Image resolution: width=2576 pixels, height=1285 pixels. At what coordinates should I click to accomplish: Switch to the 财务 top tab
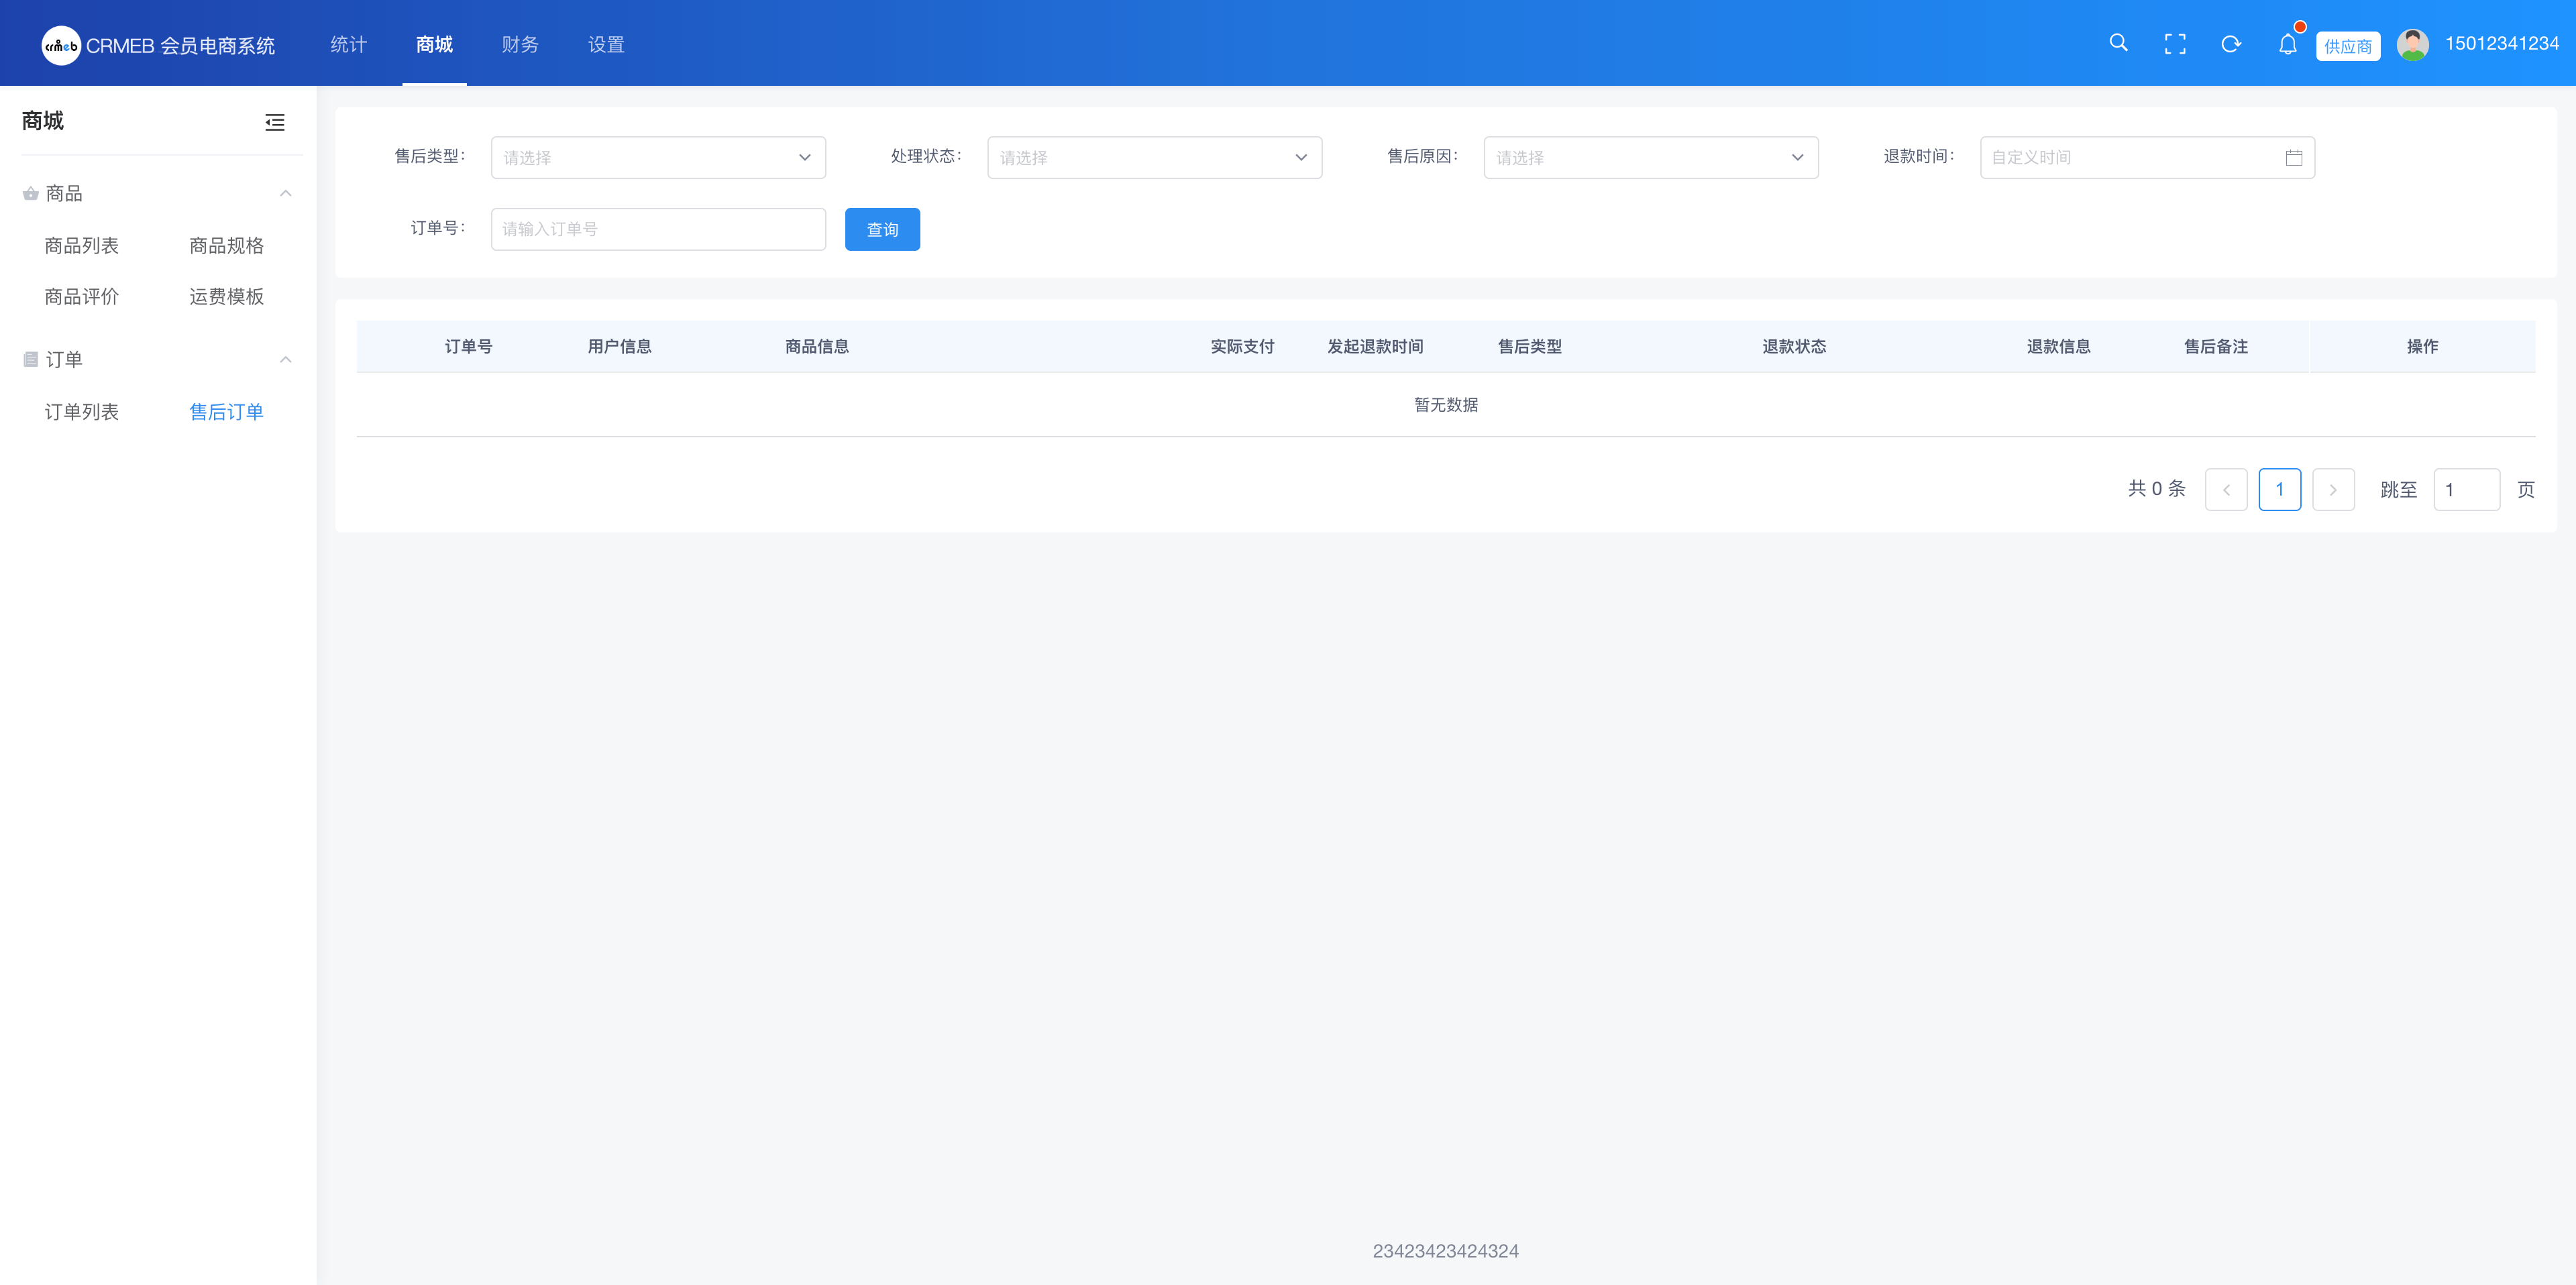pos(520,44)
